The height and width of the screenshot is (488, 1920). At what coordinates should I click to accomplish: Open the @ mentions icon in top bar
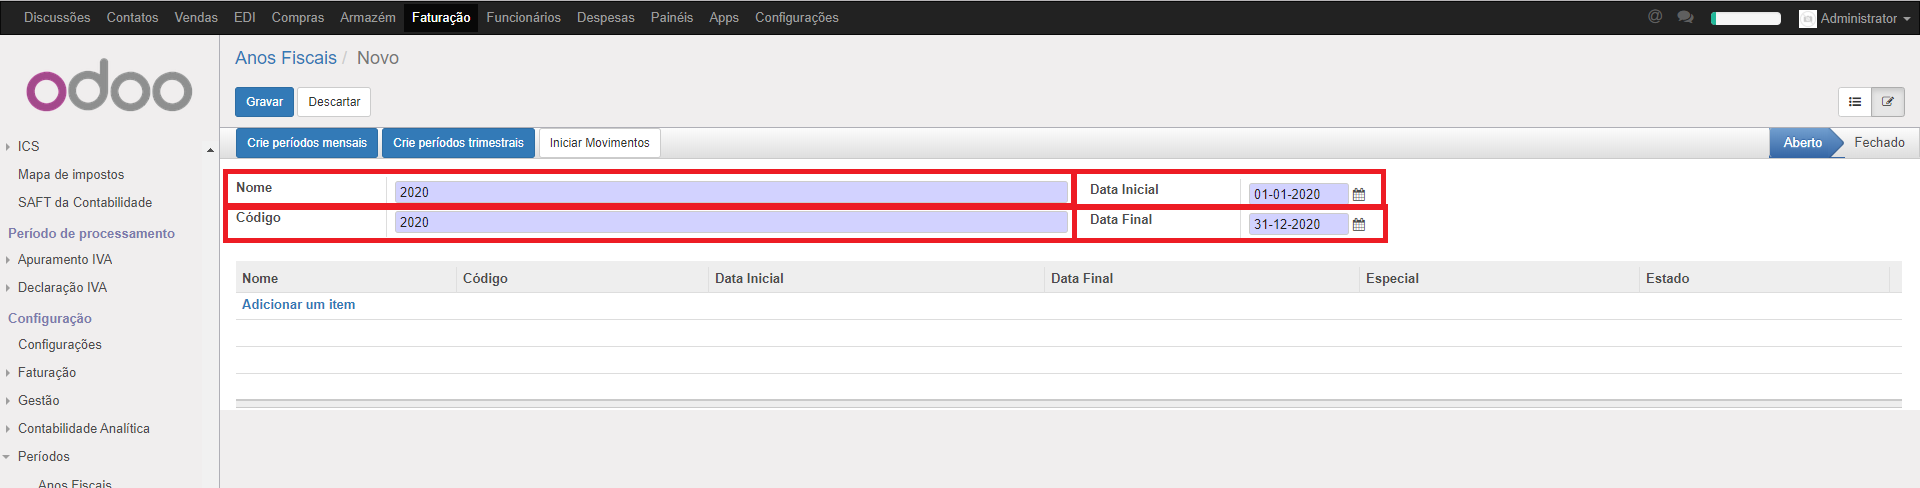[x=1655, y=17]
